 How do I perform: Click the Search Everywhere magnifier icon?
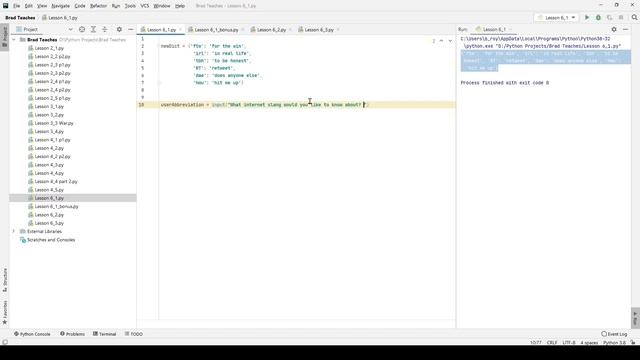point(634,18)
